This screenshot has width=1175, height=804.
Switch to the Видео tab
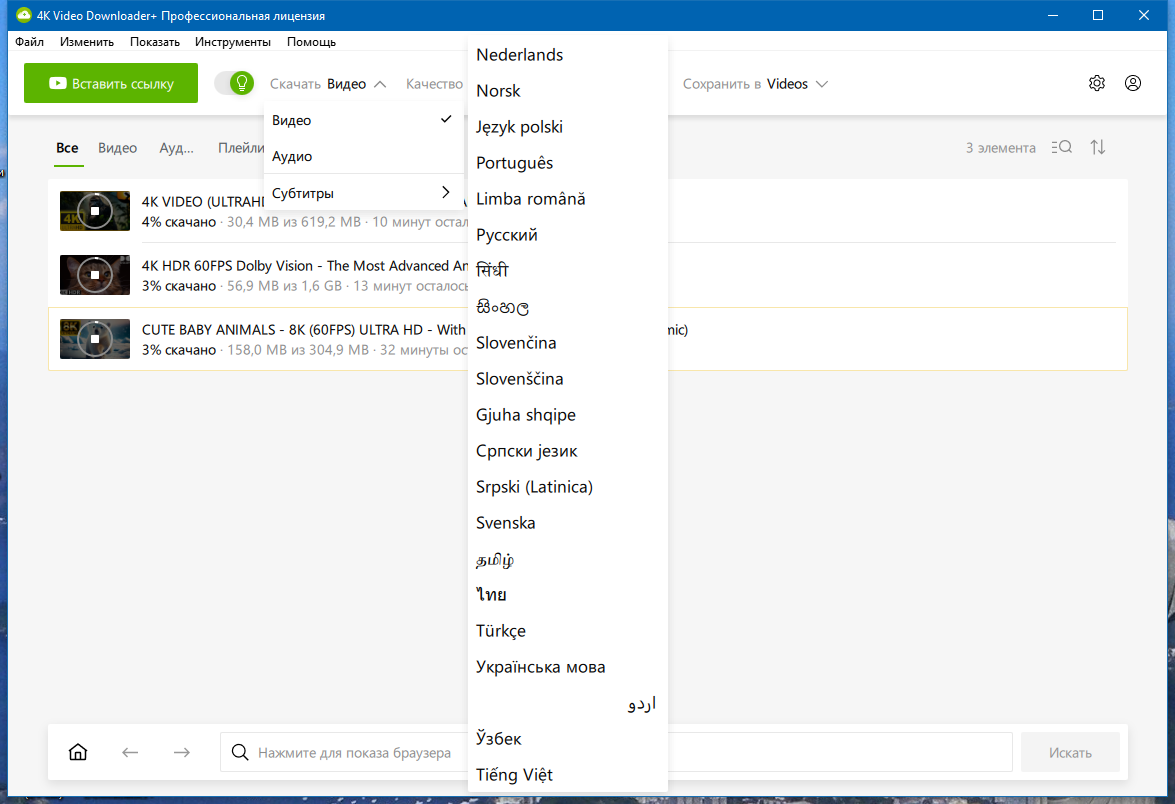pyautogui.click(x=118, y=148)
